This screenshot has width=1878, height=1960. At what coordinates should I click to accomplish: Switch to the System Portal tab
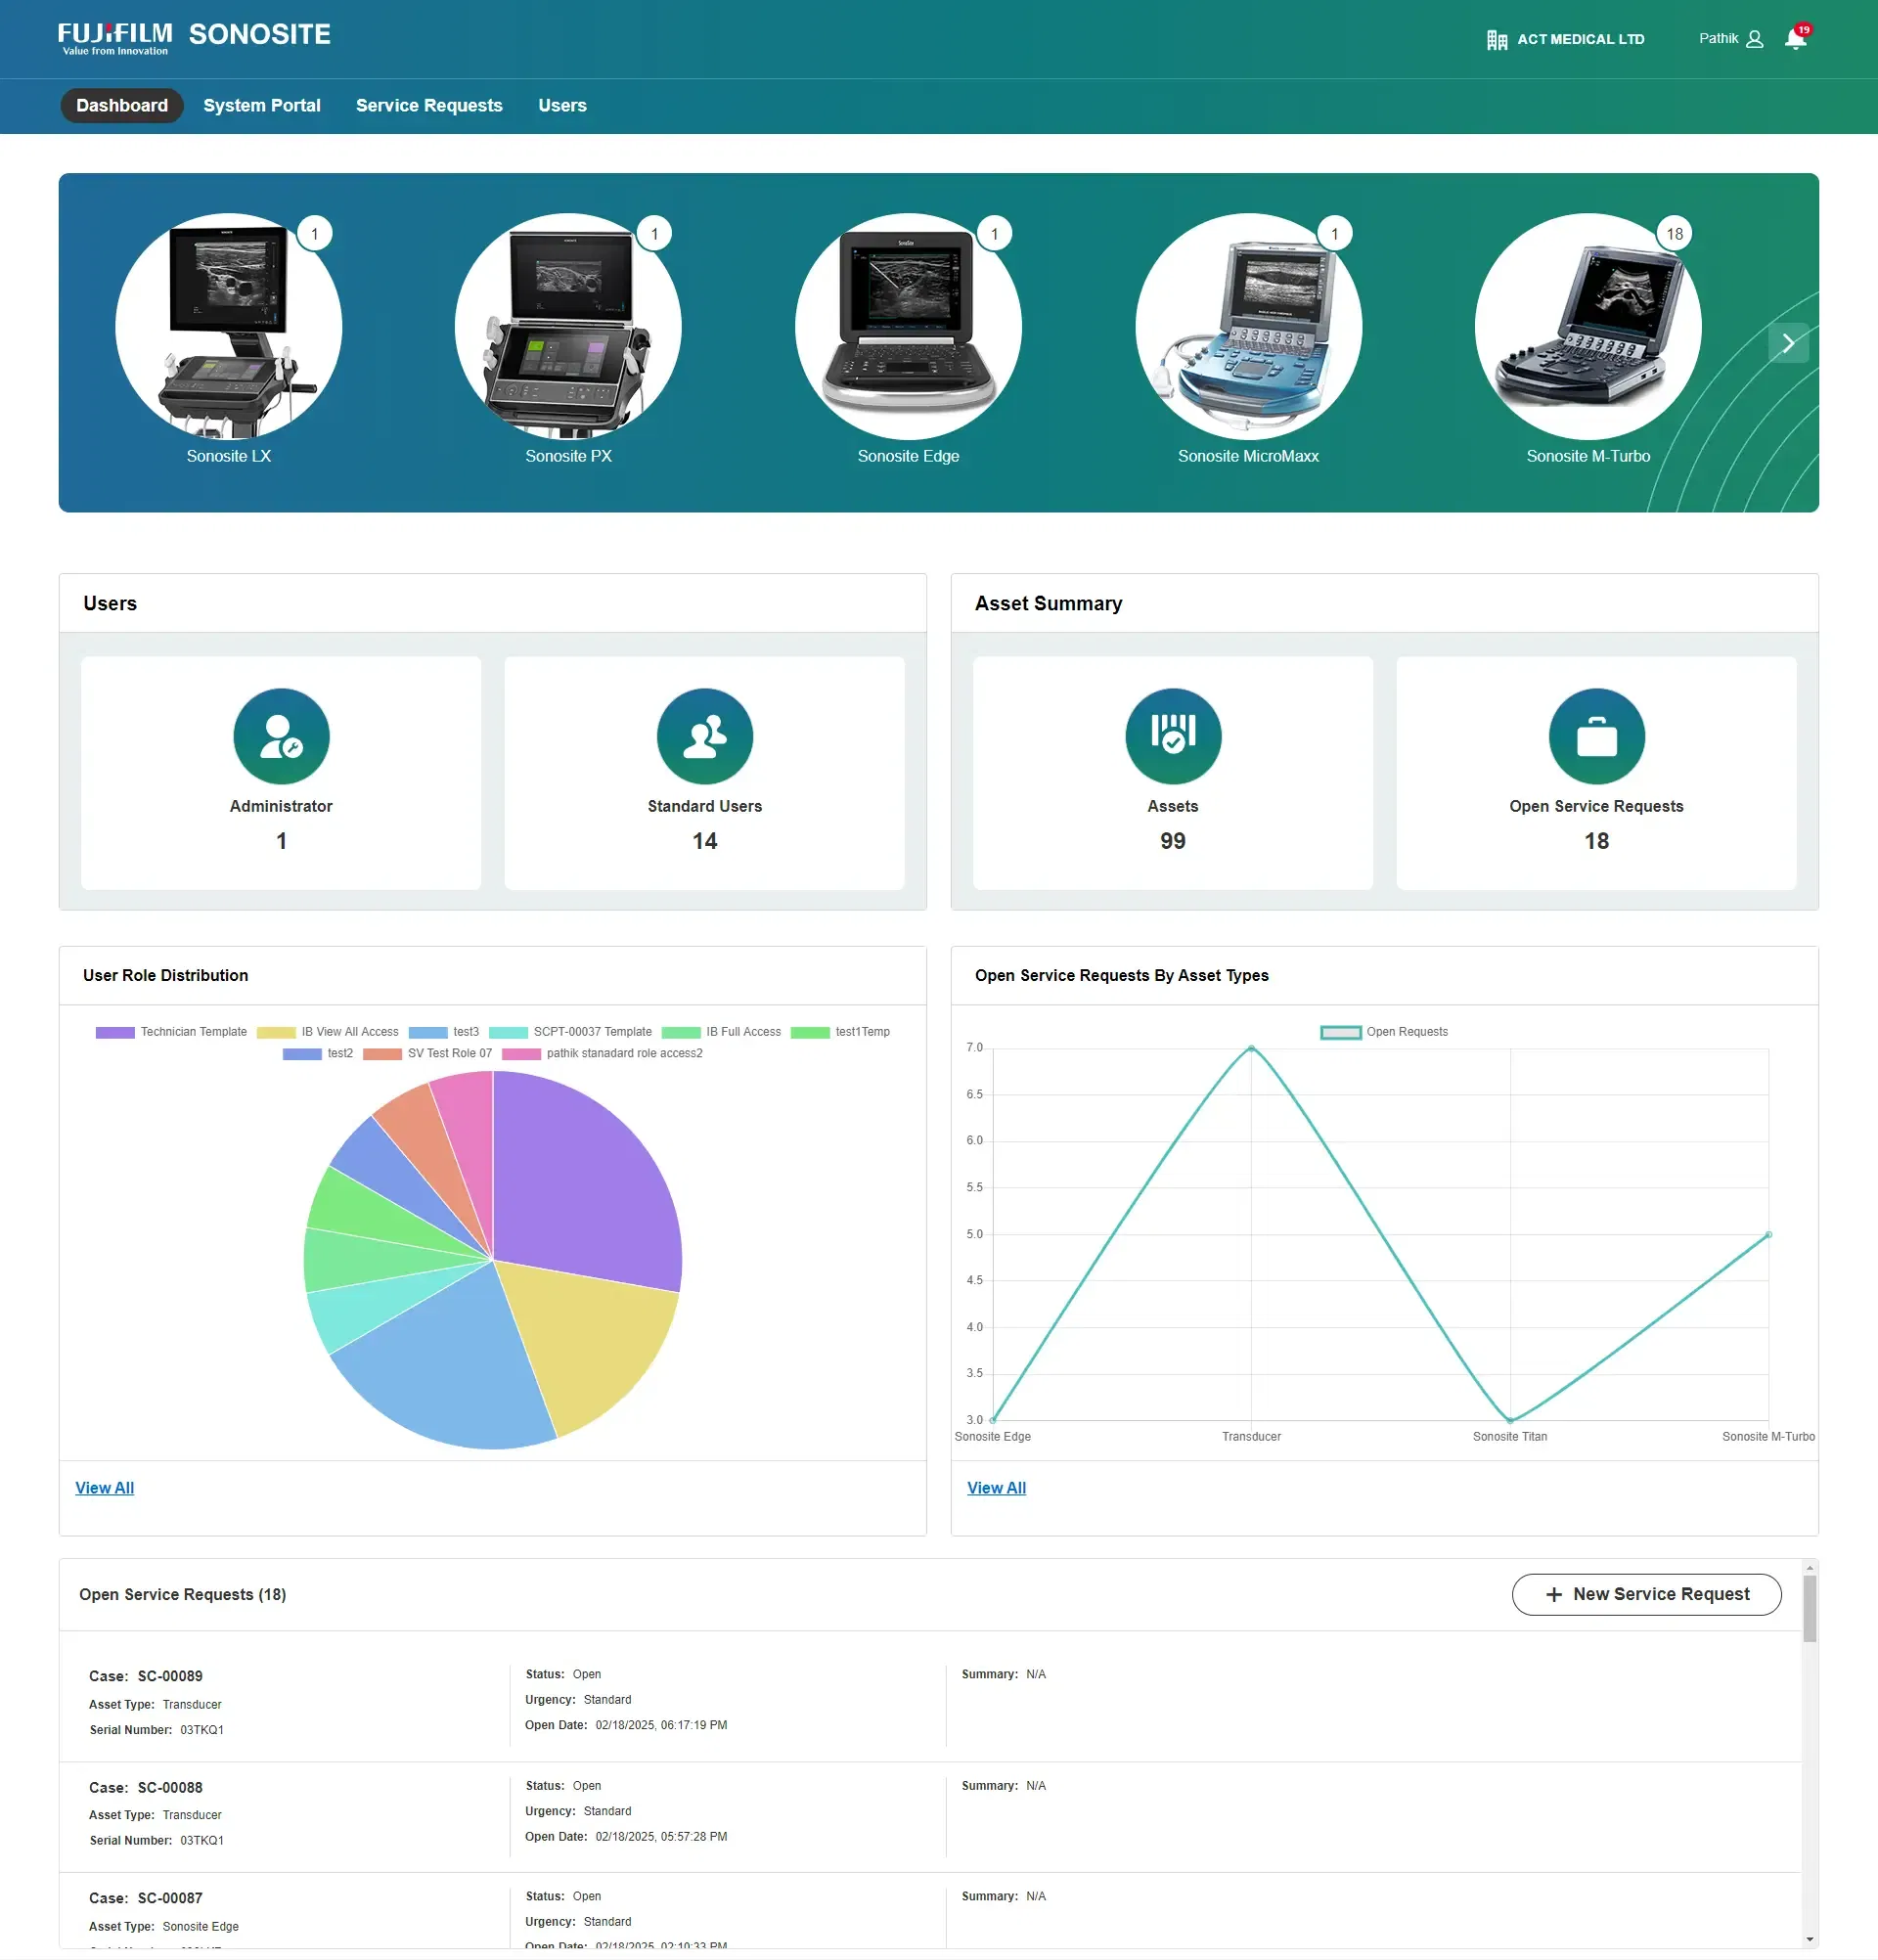pos(261,105)
